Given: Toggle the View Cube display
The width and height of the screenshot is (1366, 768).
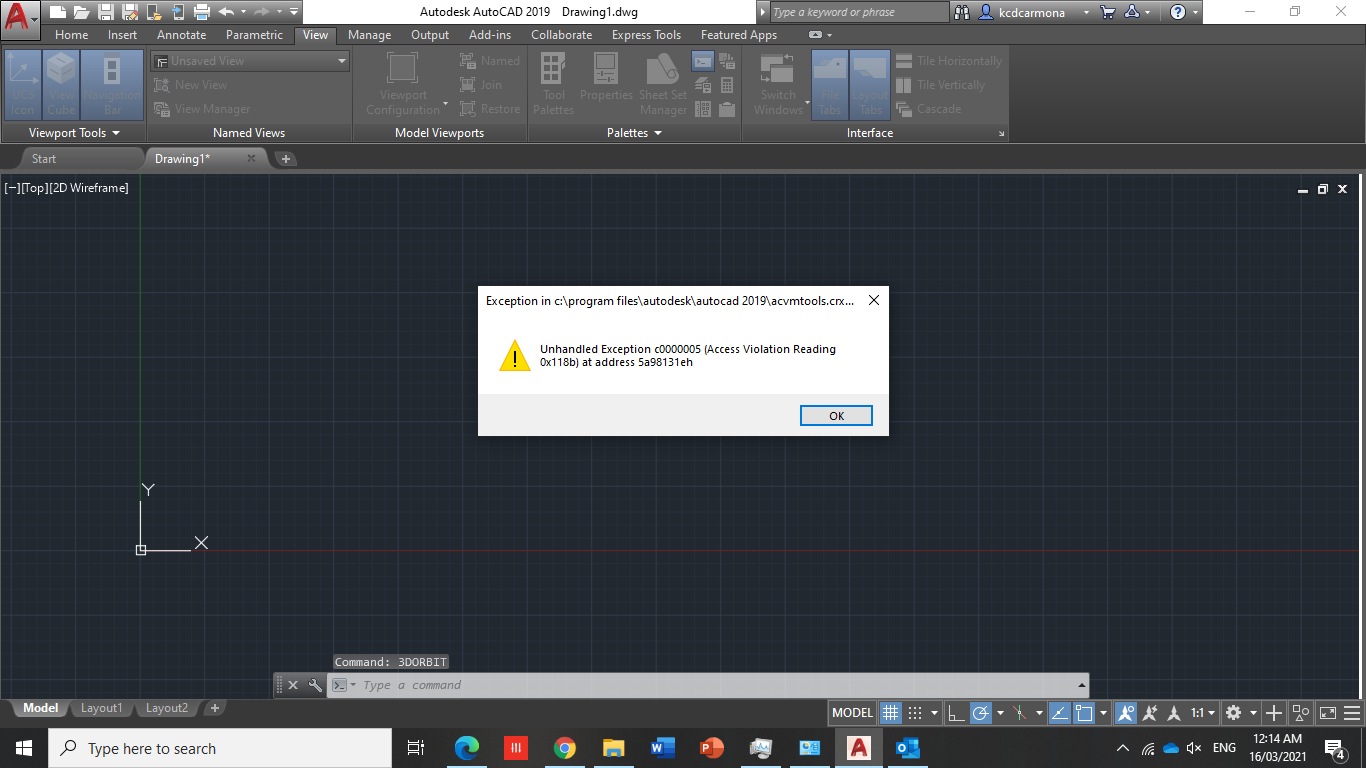Looking at the screenshot, I should 61,86.
